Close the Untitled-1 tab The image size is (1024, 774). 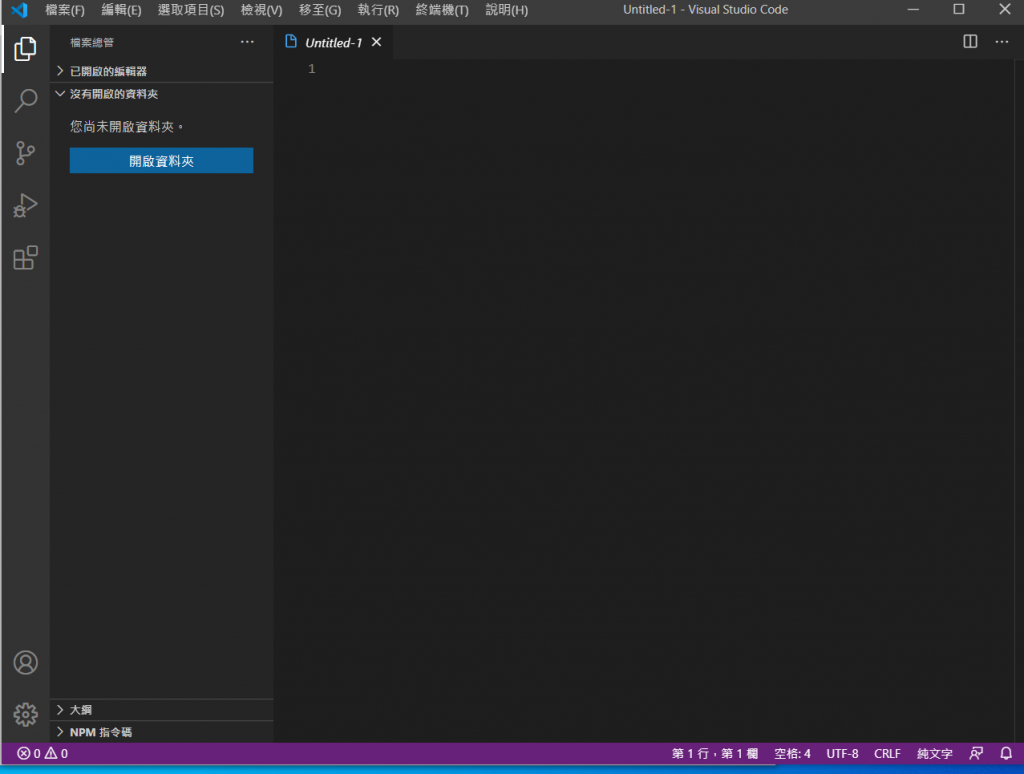pyautogui.click(x=376, y=42)
